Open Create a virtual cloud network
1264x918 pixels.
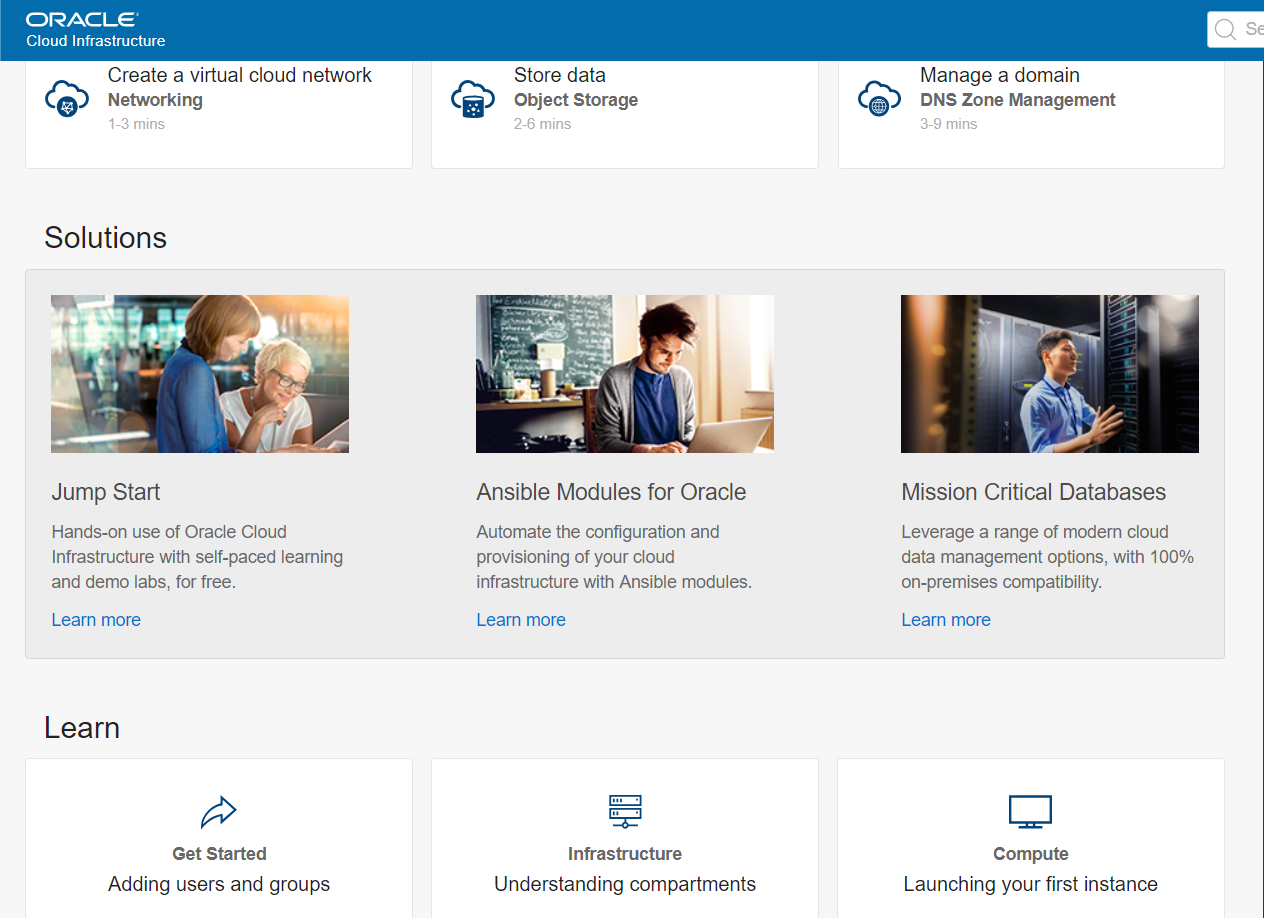[x=239, y=75]
